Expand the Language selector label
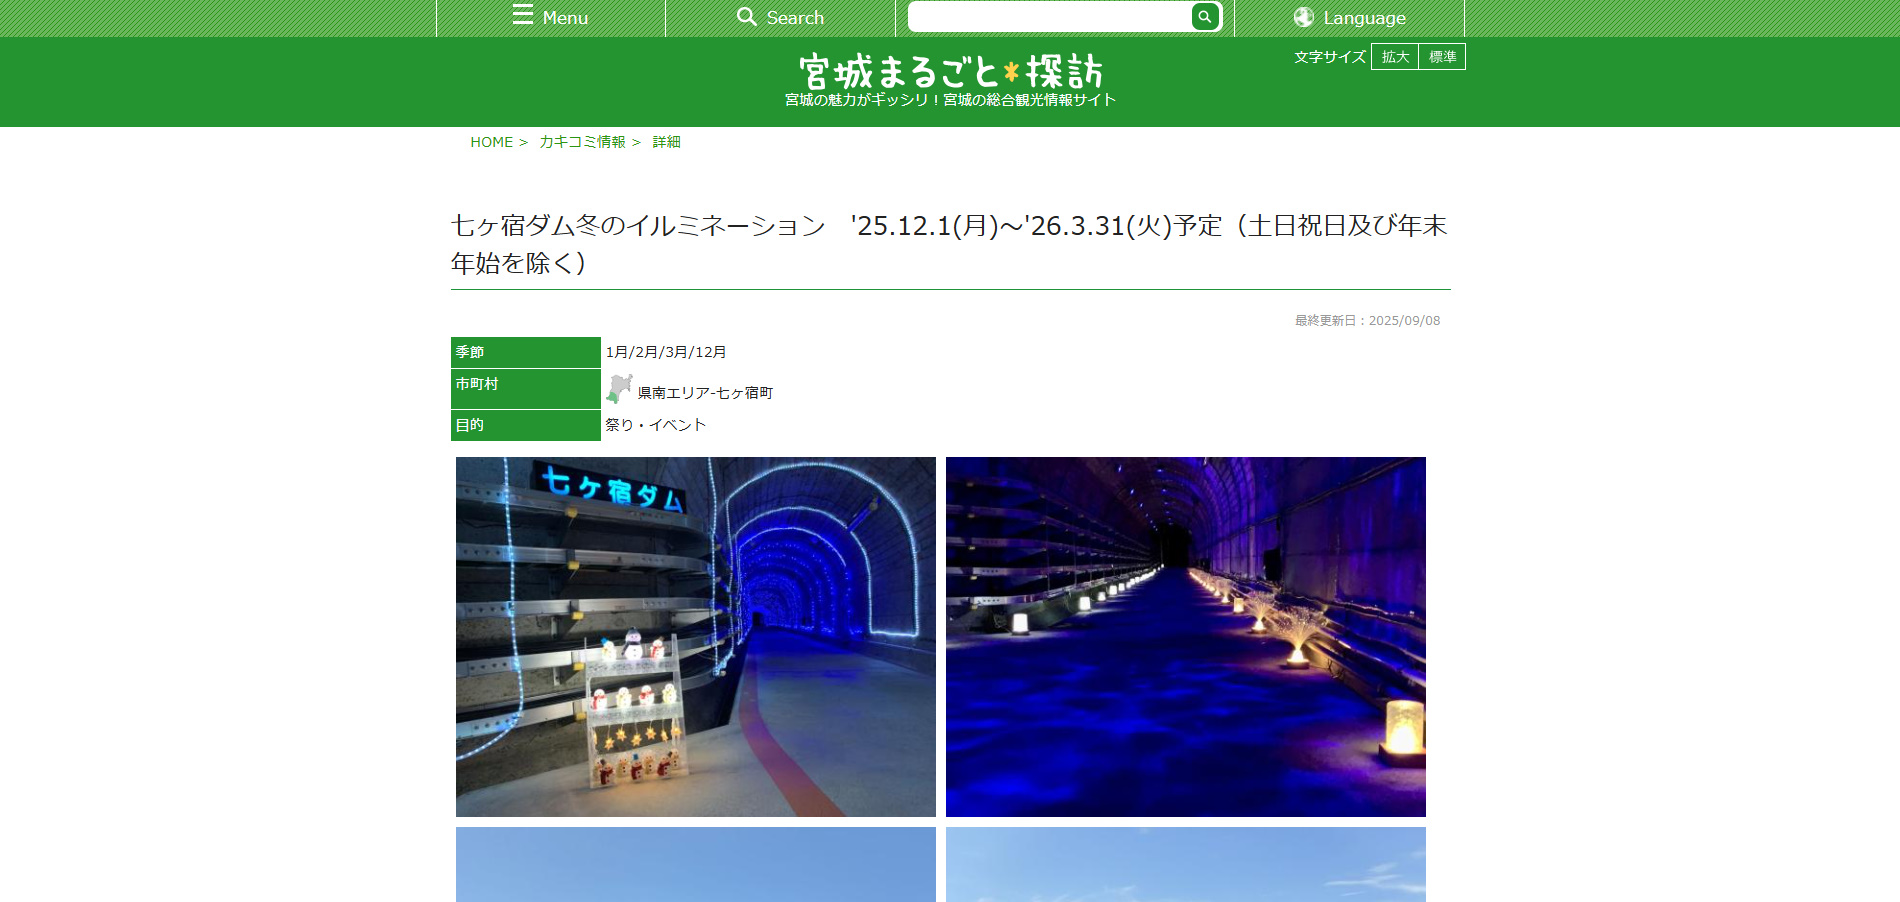1900x902 pixels. [1364, 18]
